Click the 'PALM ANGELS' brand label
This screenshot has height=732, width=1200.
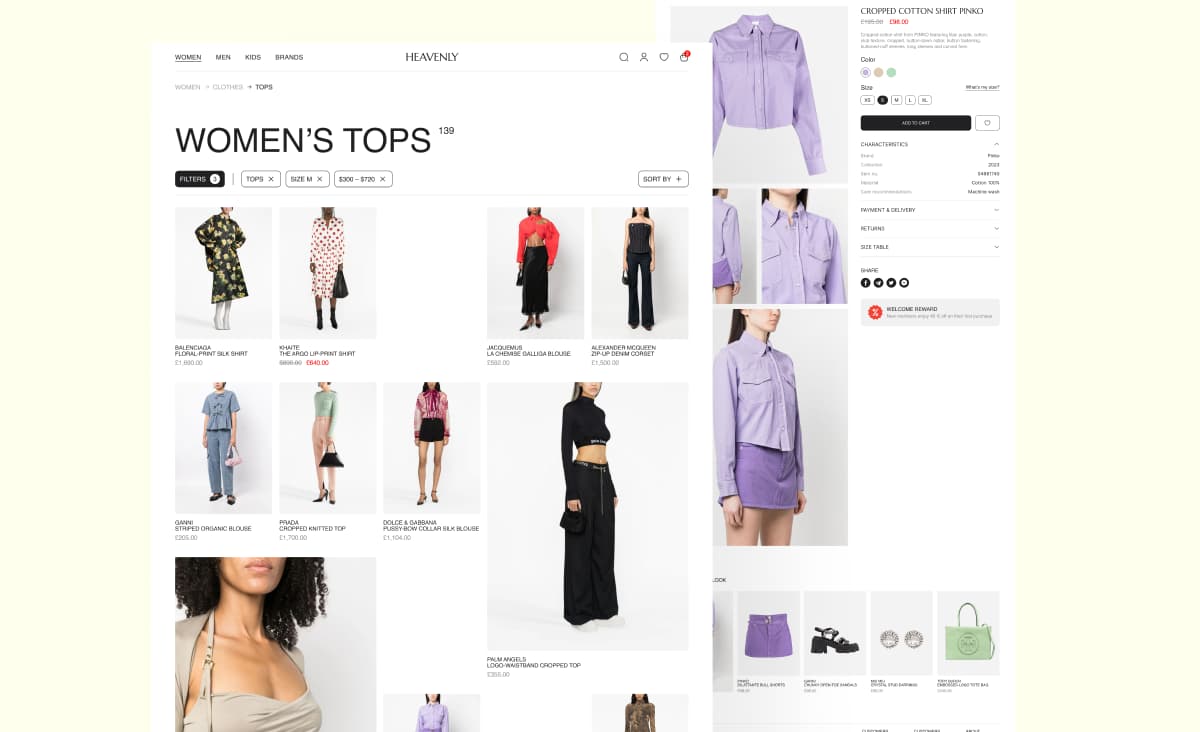pyautogui.click(x=507, y=659)
